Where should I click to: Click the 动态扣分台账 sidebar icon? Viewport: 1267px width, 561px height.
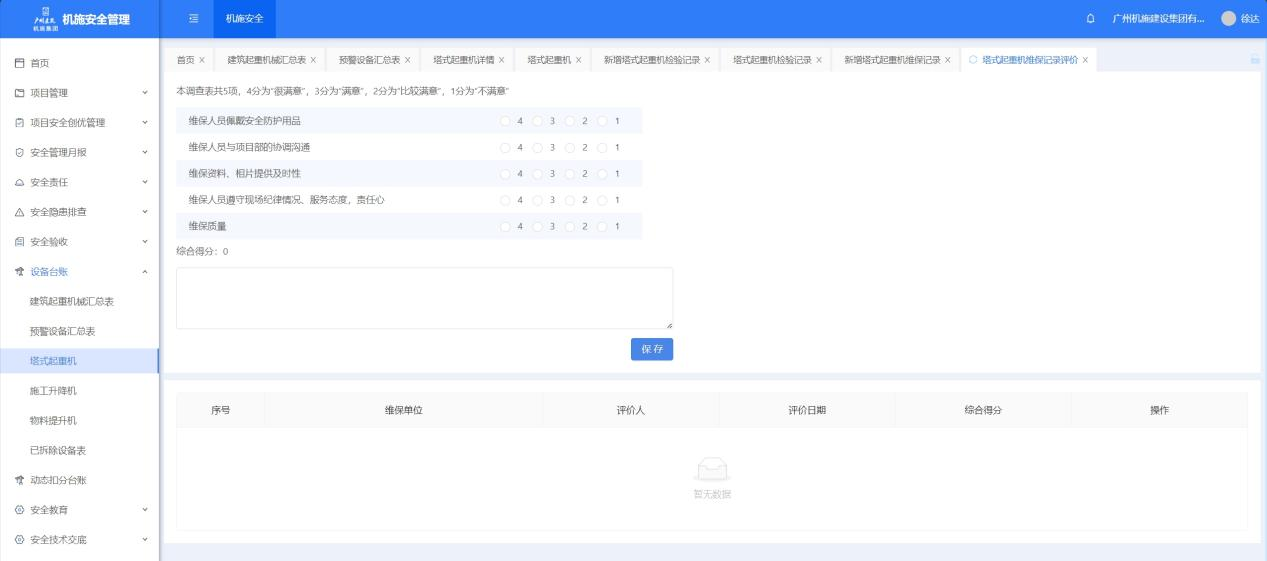point(20,480)
